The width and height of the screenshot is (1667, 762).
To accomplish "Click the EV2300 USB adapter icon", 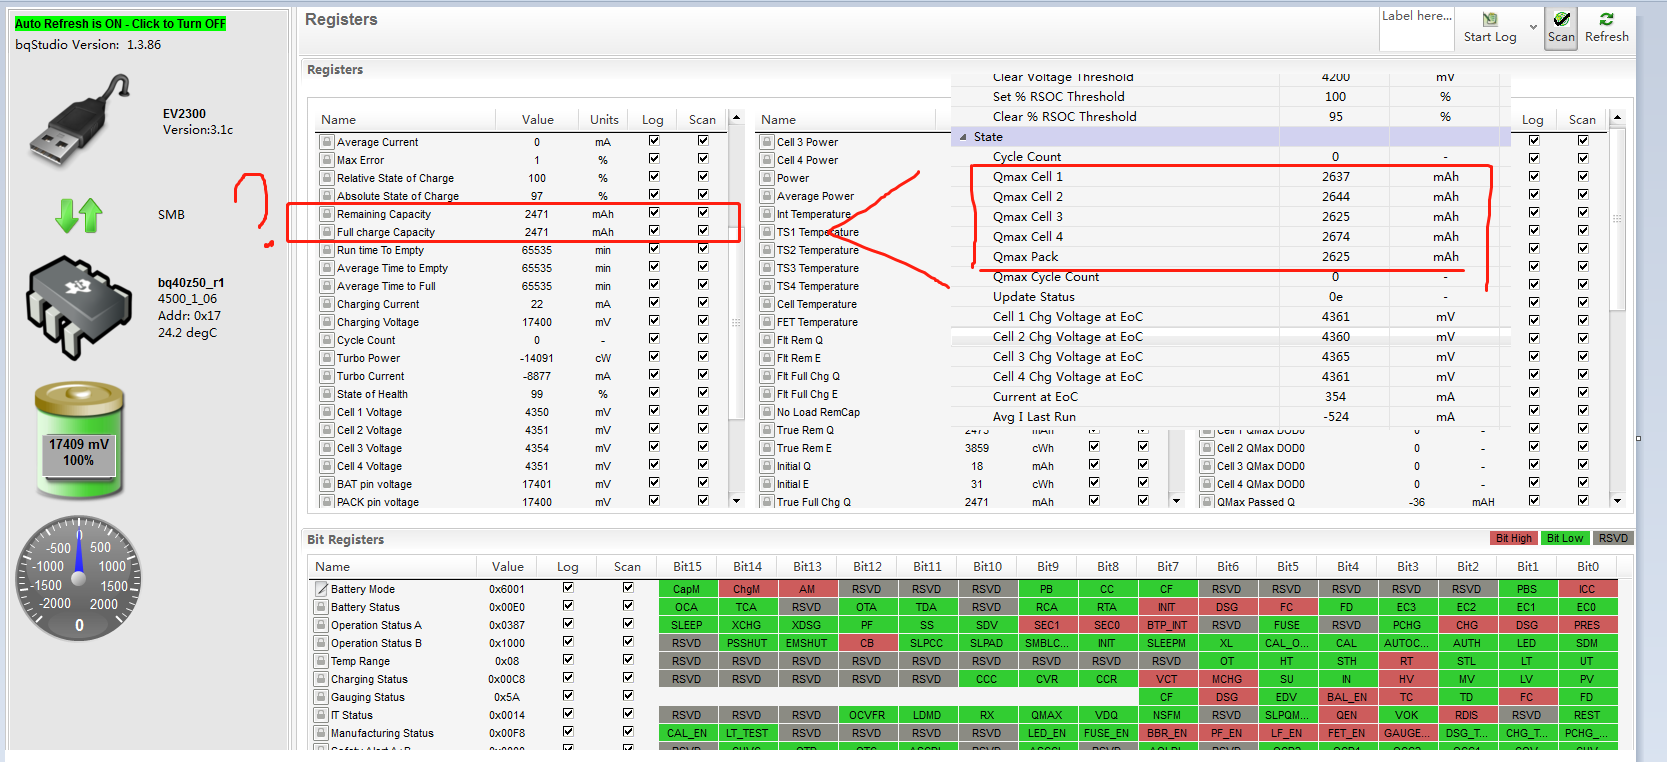I will point(80,120).
